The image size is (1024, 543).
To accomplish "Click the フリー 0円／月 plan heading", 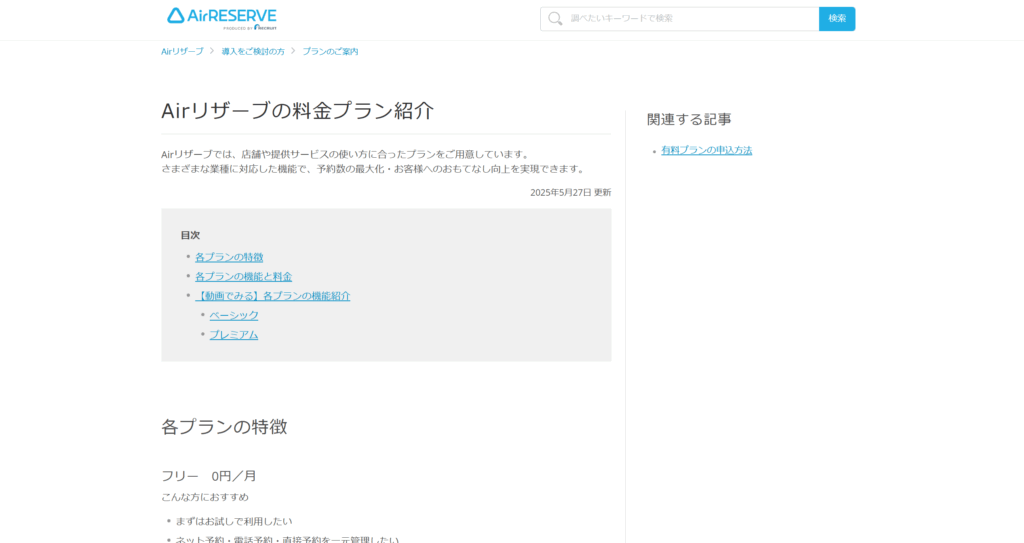I will click(x=209, y=476).
